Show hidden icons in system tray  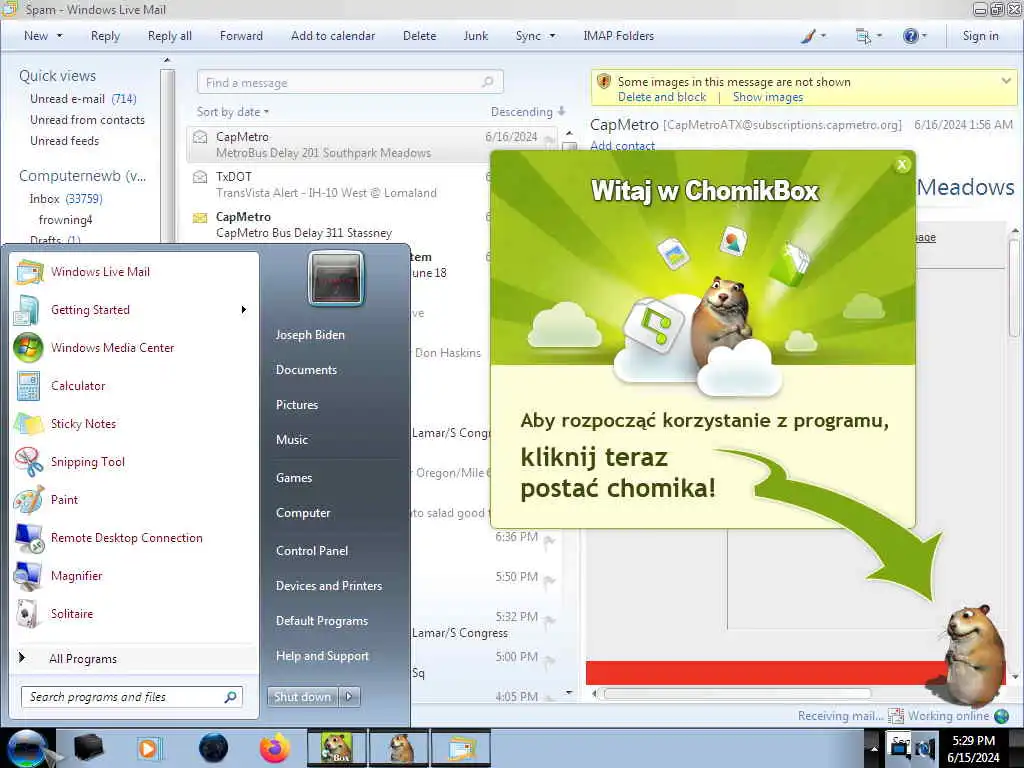[873, 749]
